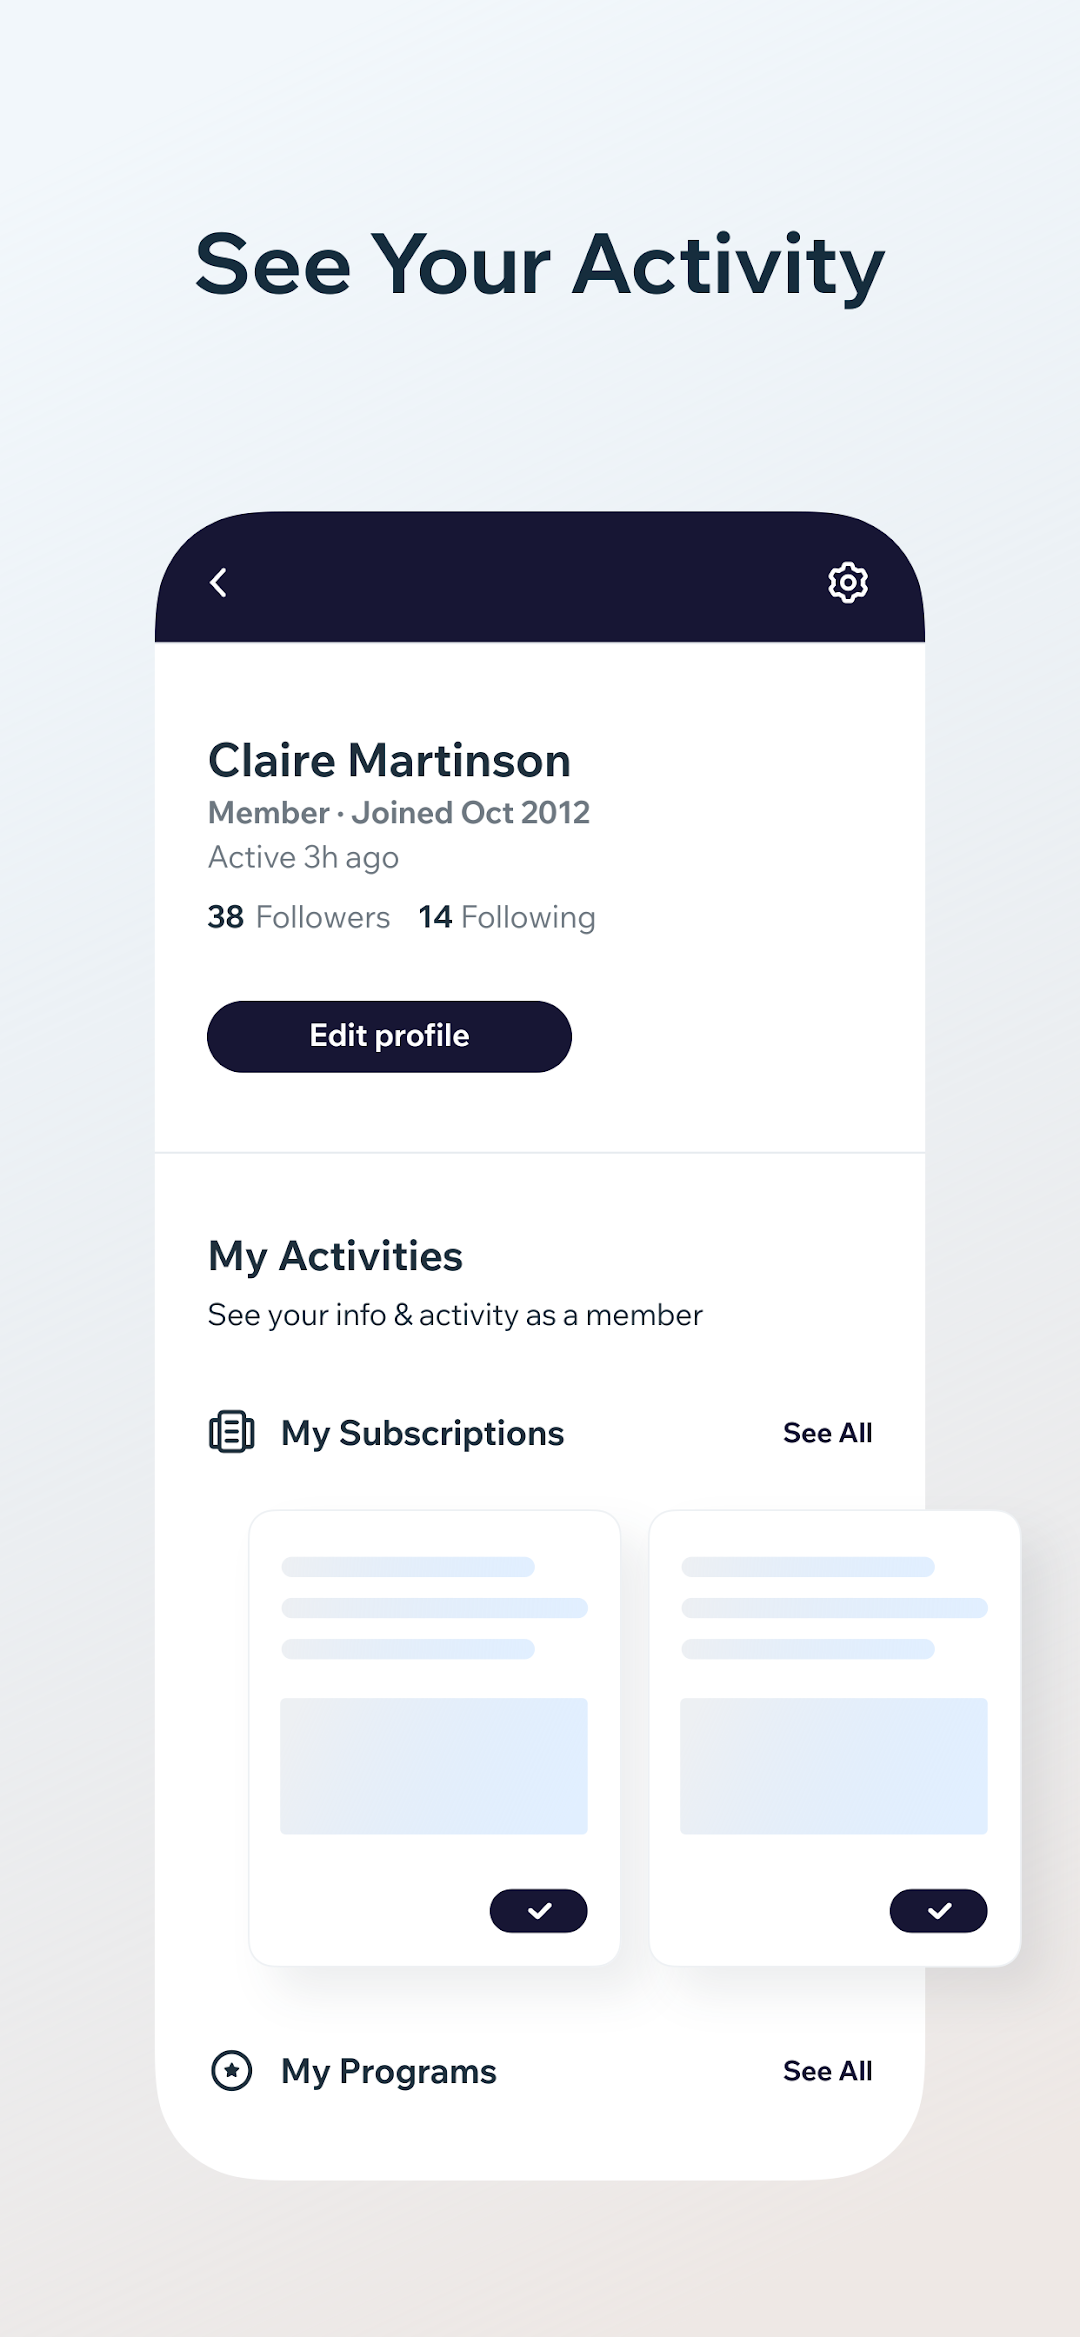View the 14 Following list
1080x2337 pixels.
pyautogui.click(x=506, y=917)
